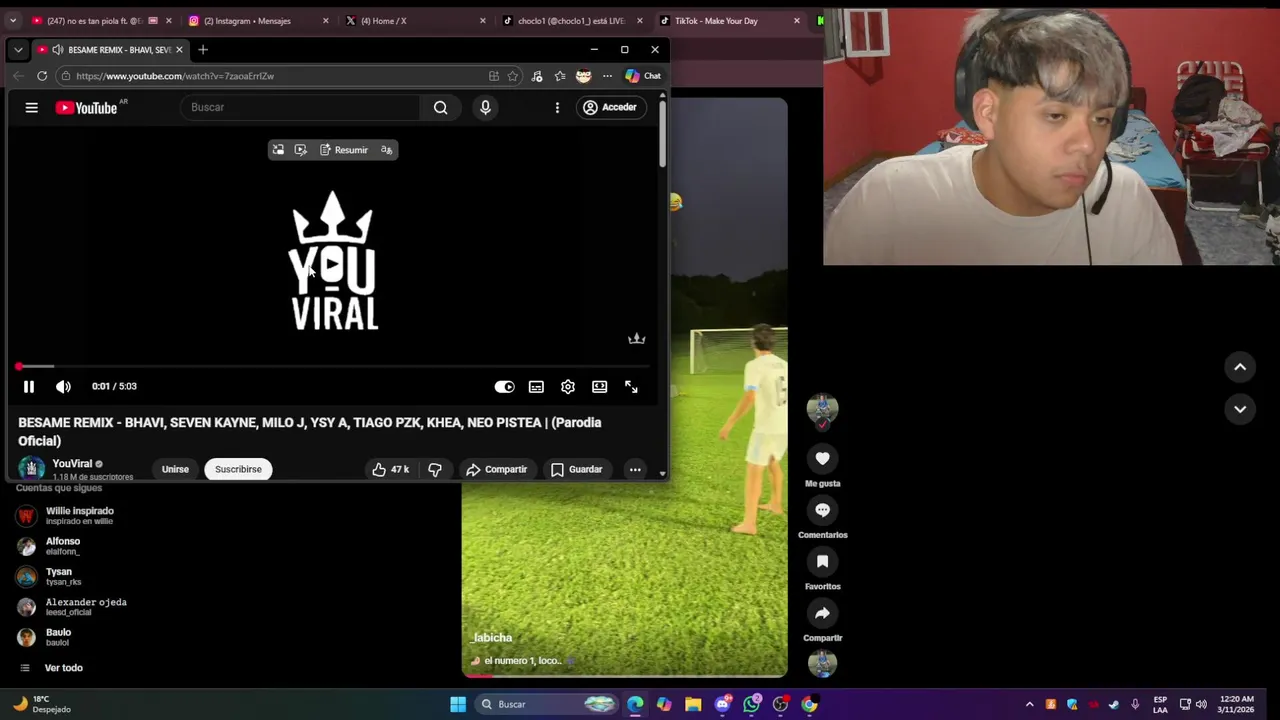Open a new tab in Edge window
Image resolution: width=1280 pixels, height=720 pixels.
[203, 50]
